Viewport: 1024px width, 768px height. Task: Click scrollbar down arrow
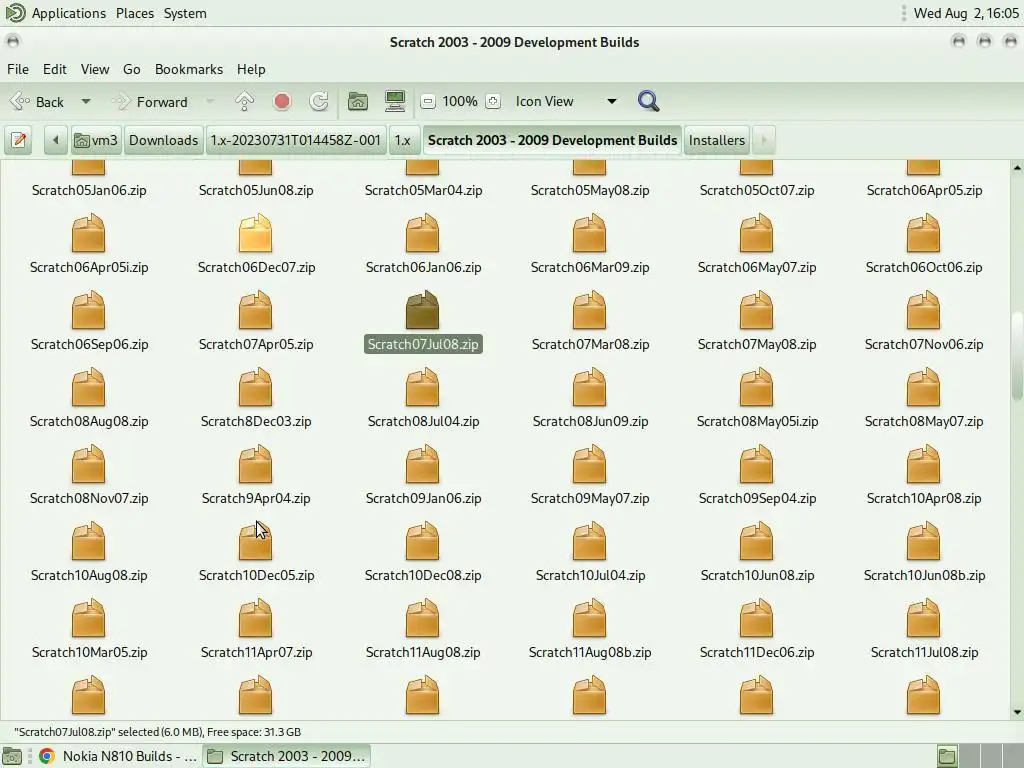(1017, 712)
